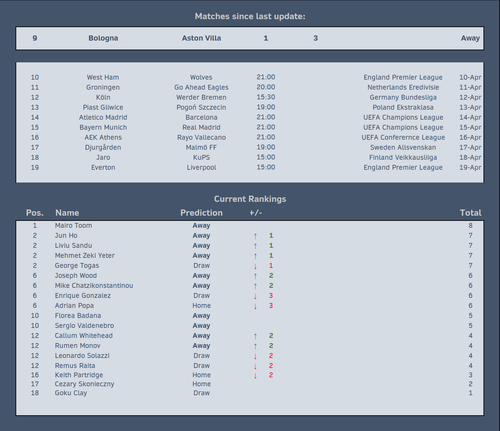Click the down arrow in Remus Raita's row
This screenshot has height=431, width=500.
[255, 366]
